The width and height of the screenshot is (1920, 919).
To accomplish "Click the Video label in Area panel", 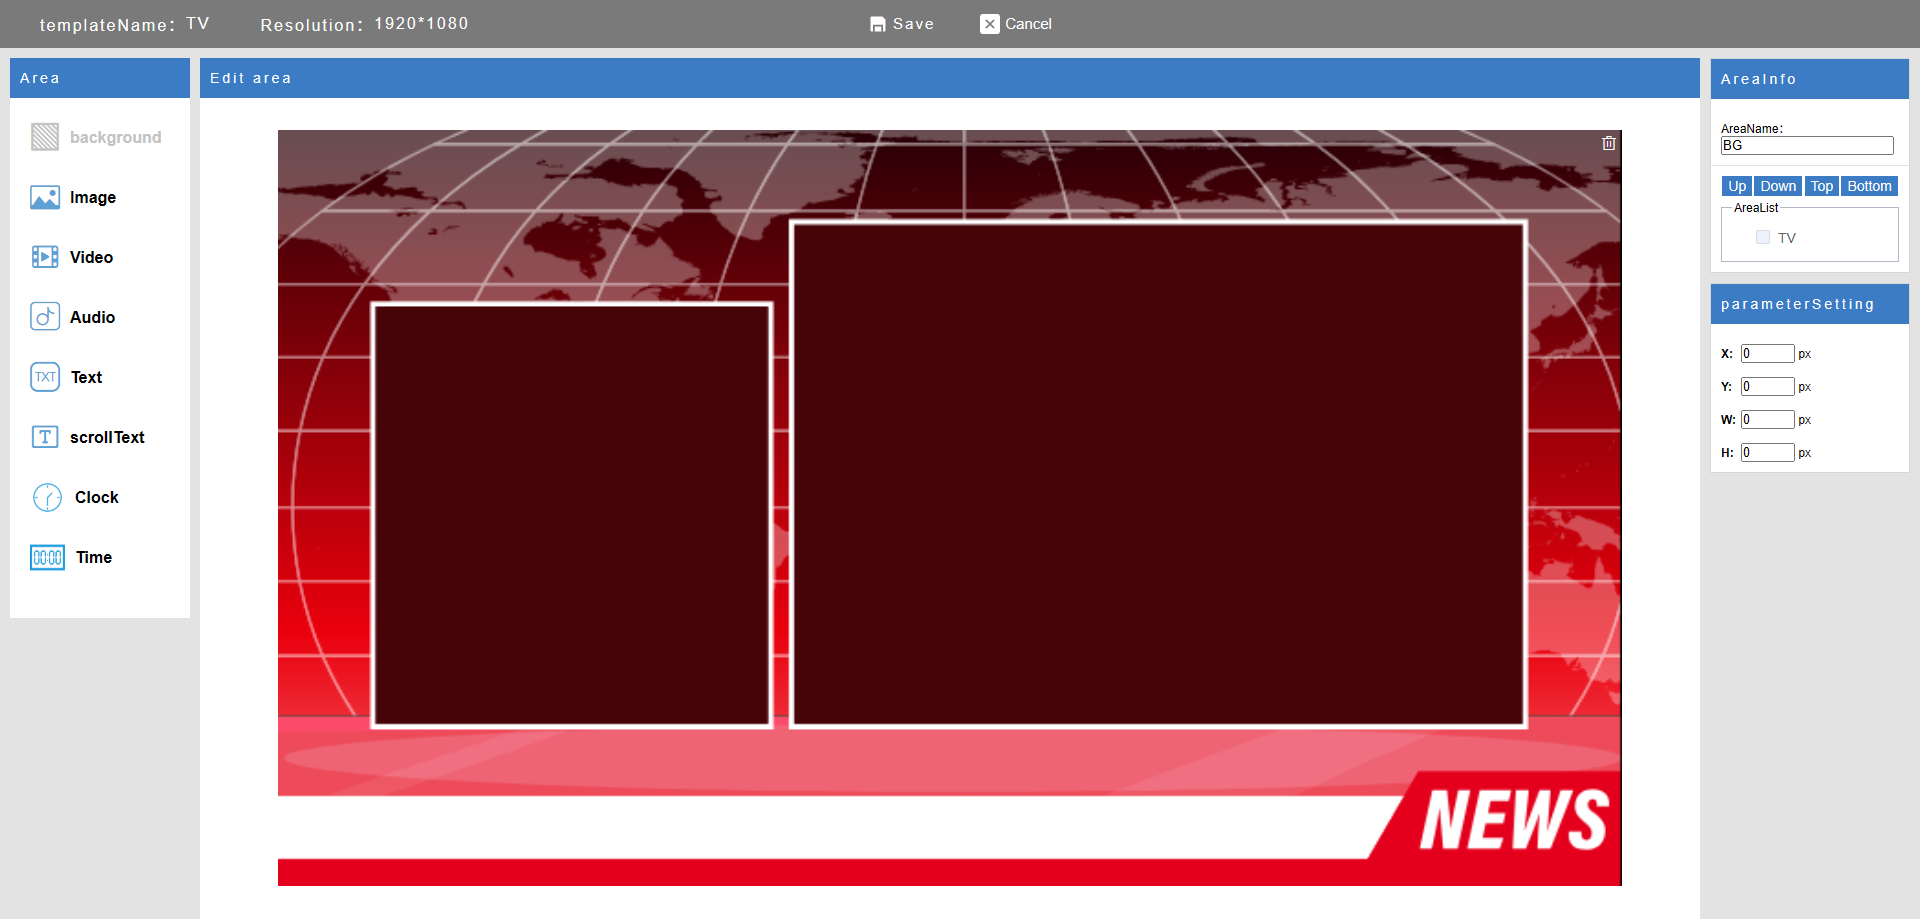I will (x=91, y=257).
